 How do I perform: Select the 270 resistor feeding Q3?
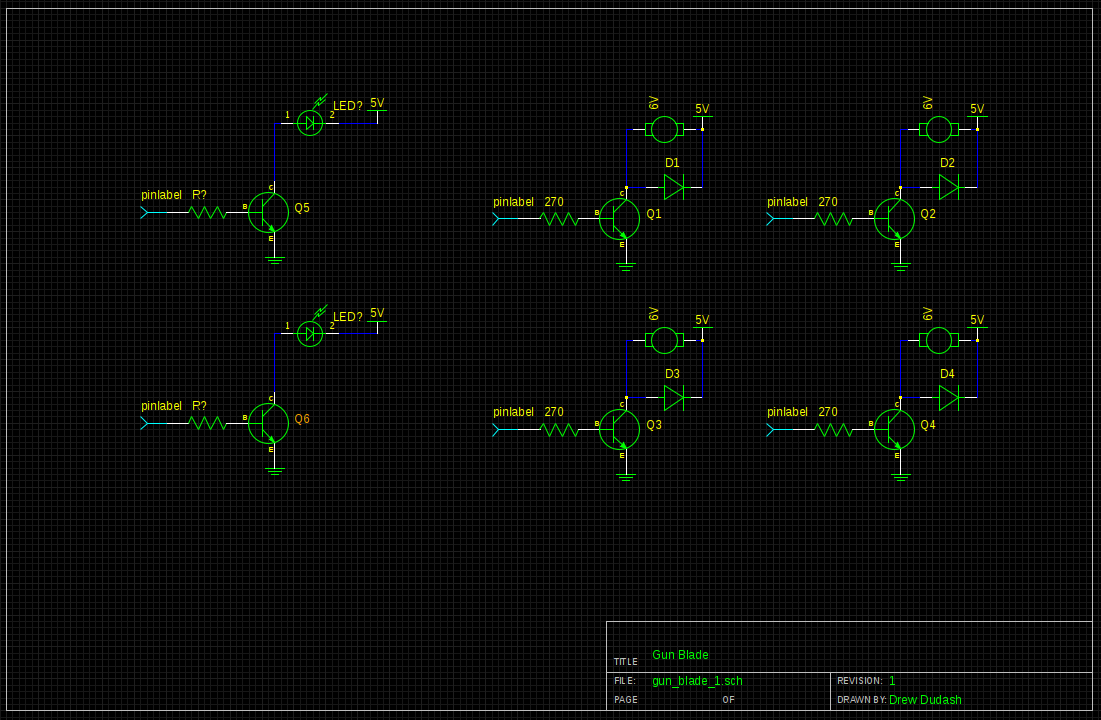(560, 429)
